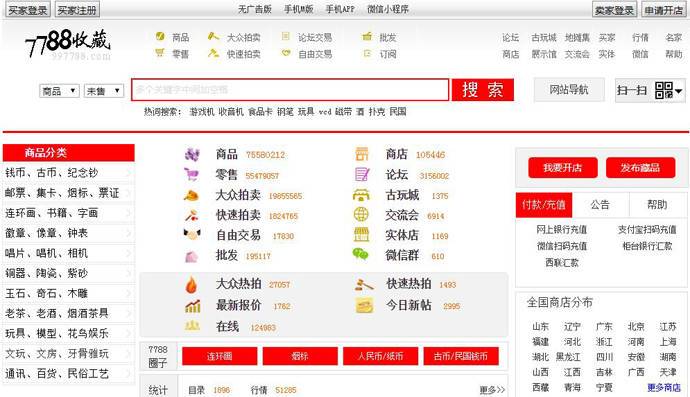
Task: Click the red 发布藏品 button
Action: pyautogui.click(x=640, y=168)
